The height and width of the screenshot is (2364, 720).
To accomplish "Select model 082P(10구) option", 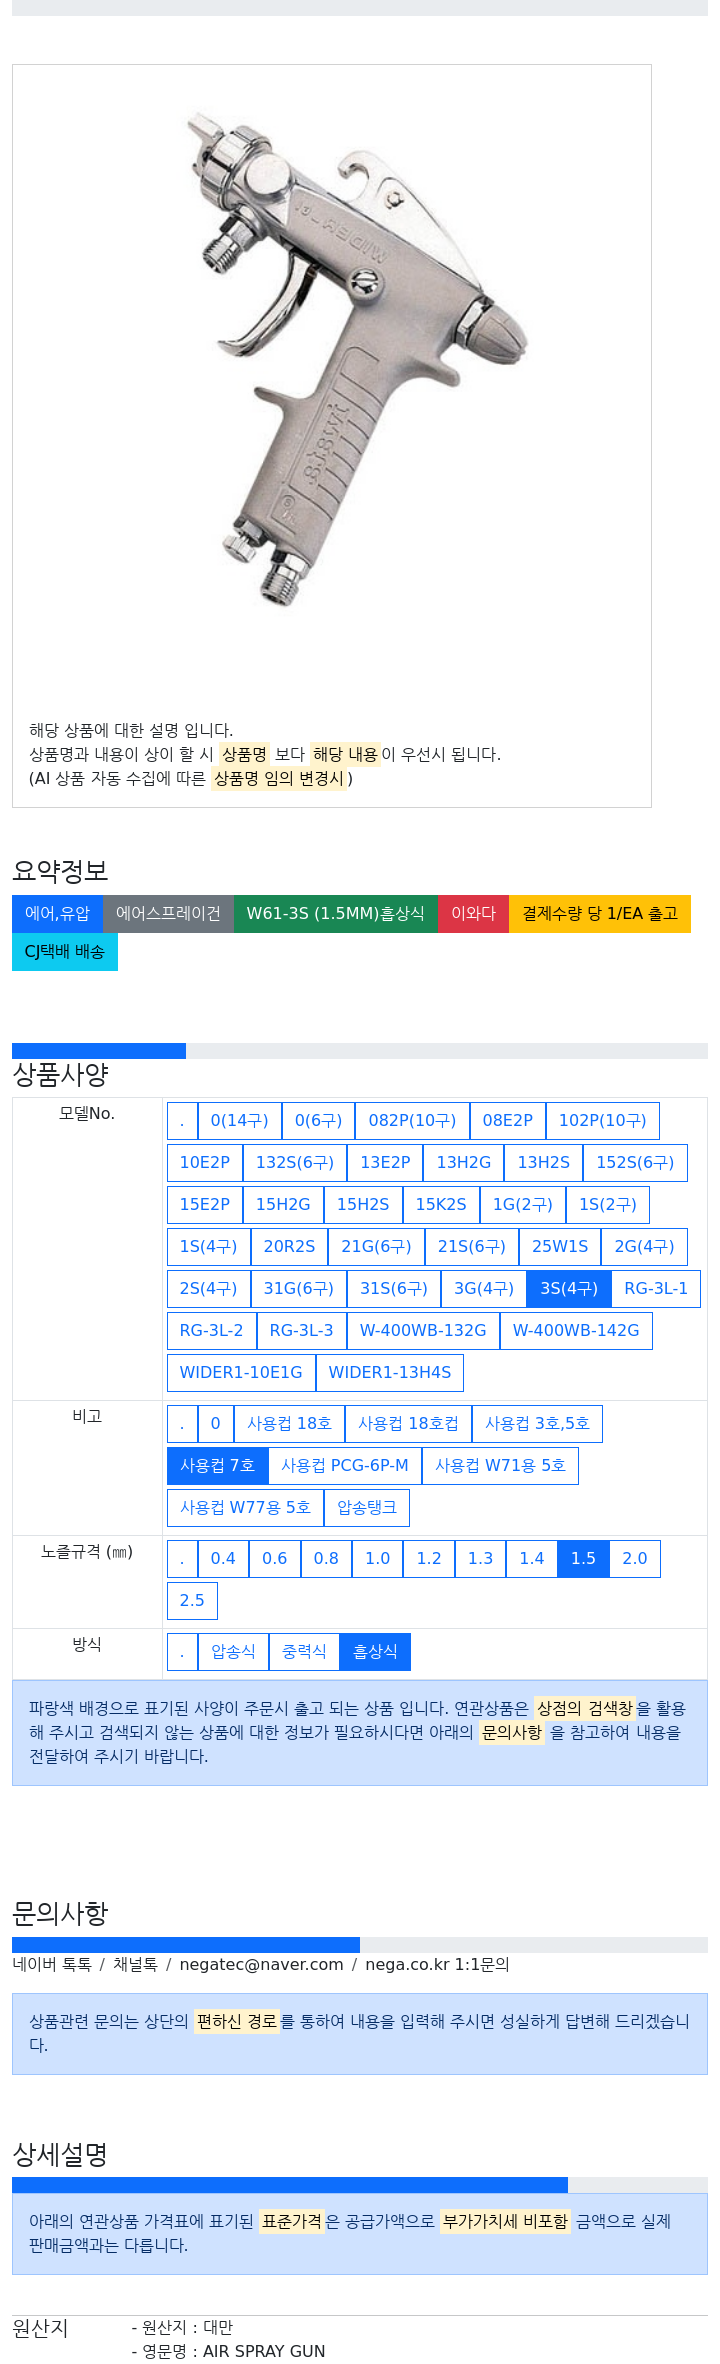I will pos(412,1120).
